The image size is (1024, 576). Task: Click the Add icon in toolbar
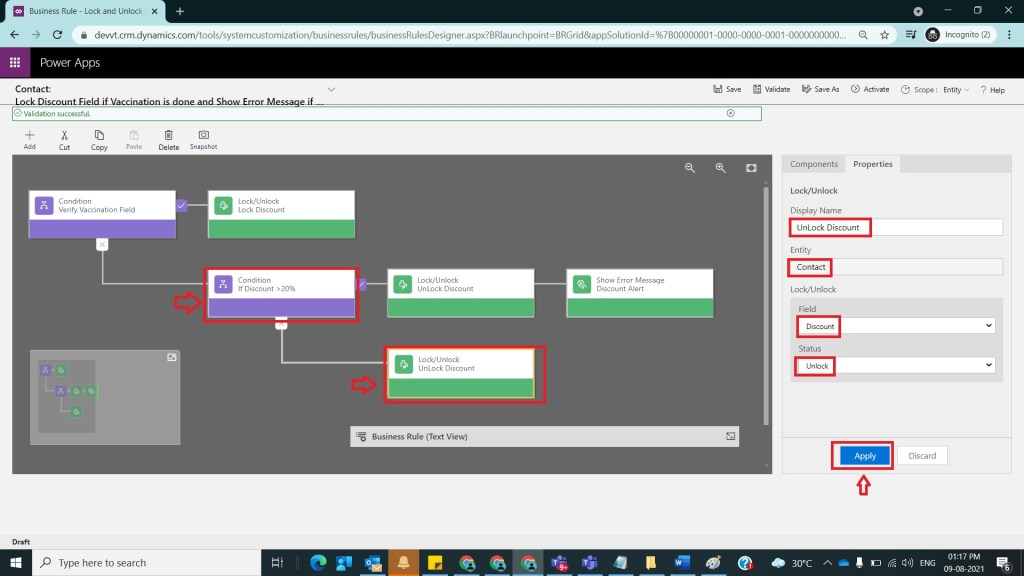pos(30,136)
